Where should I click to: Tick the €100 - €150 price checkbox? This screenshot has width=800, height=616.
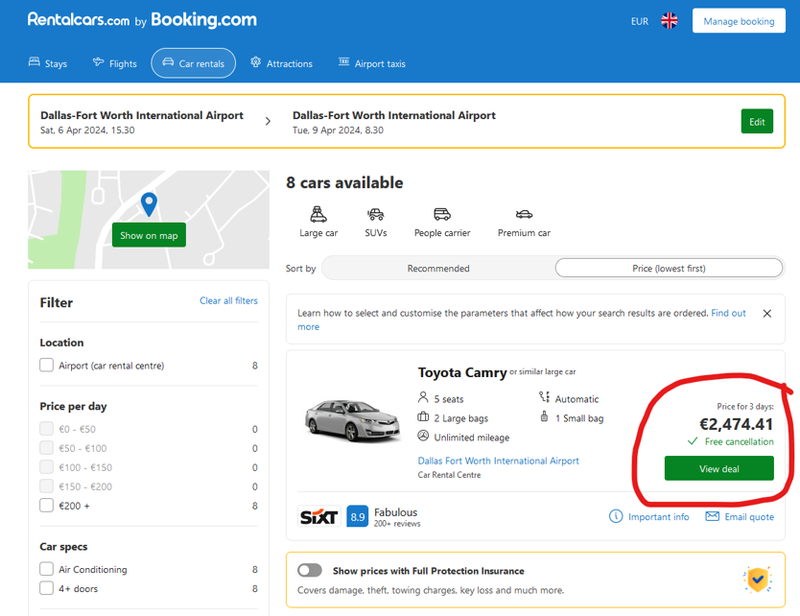tap(46, 467)
